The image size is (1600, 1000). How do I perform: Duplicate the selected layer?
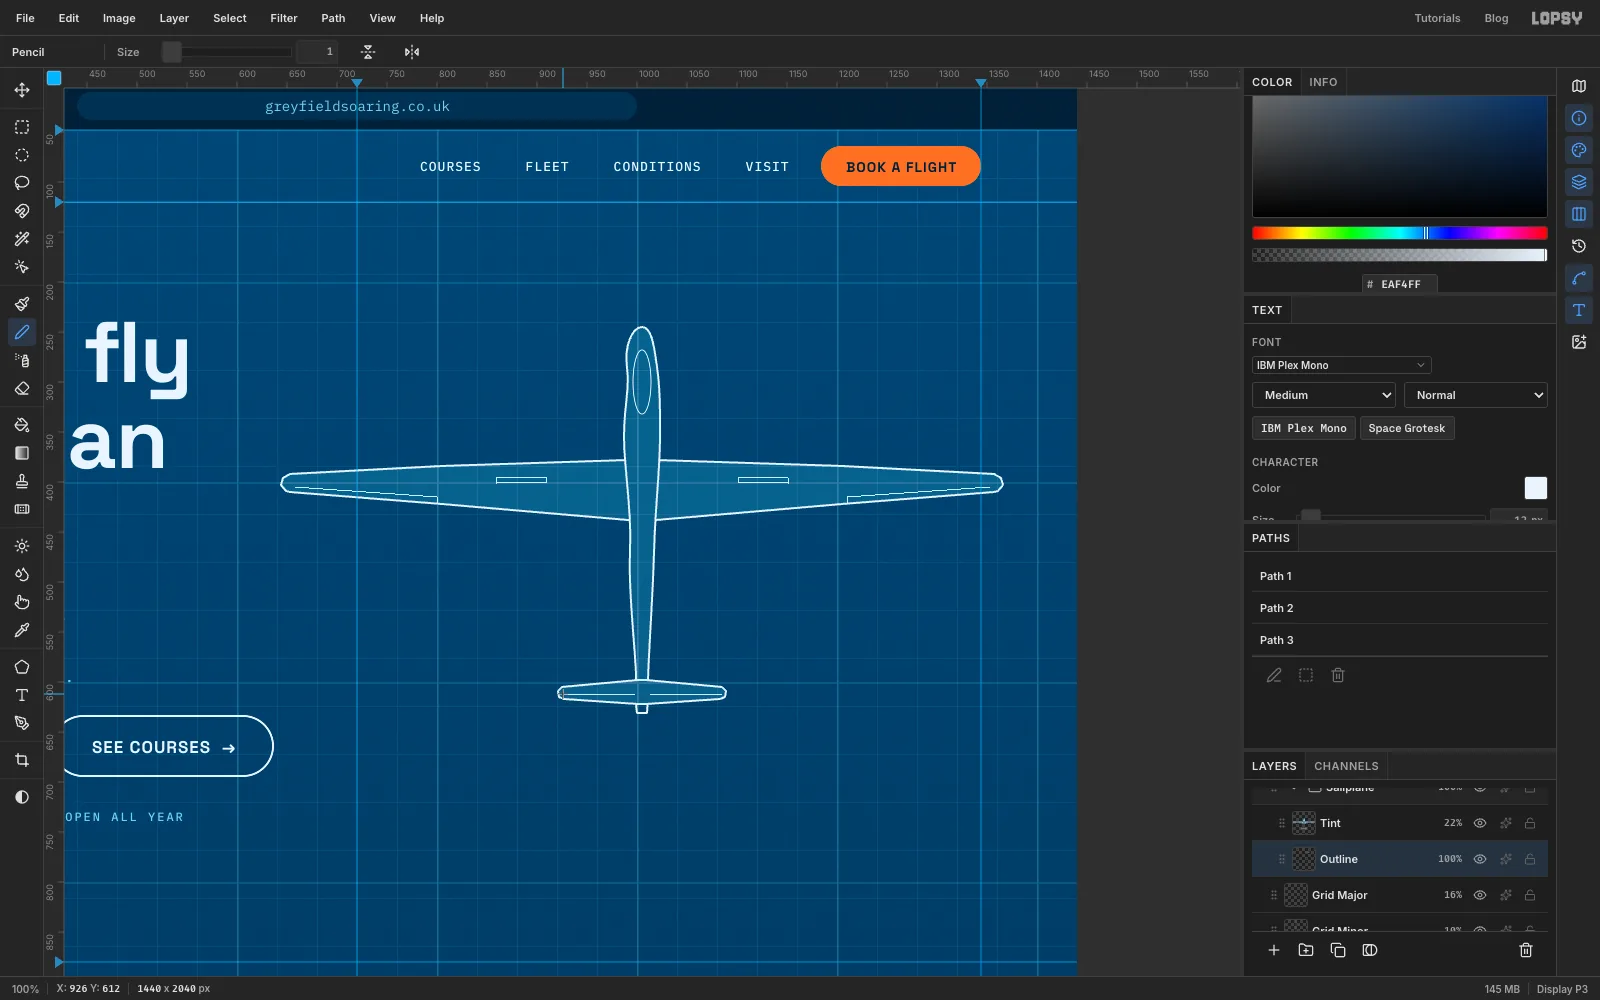(x=1338, y=950)
